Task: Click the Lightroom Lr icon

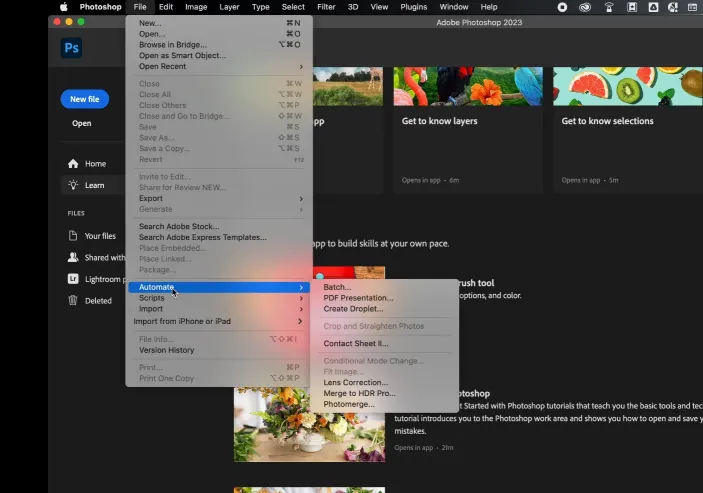Action: coord(73,279)
